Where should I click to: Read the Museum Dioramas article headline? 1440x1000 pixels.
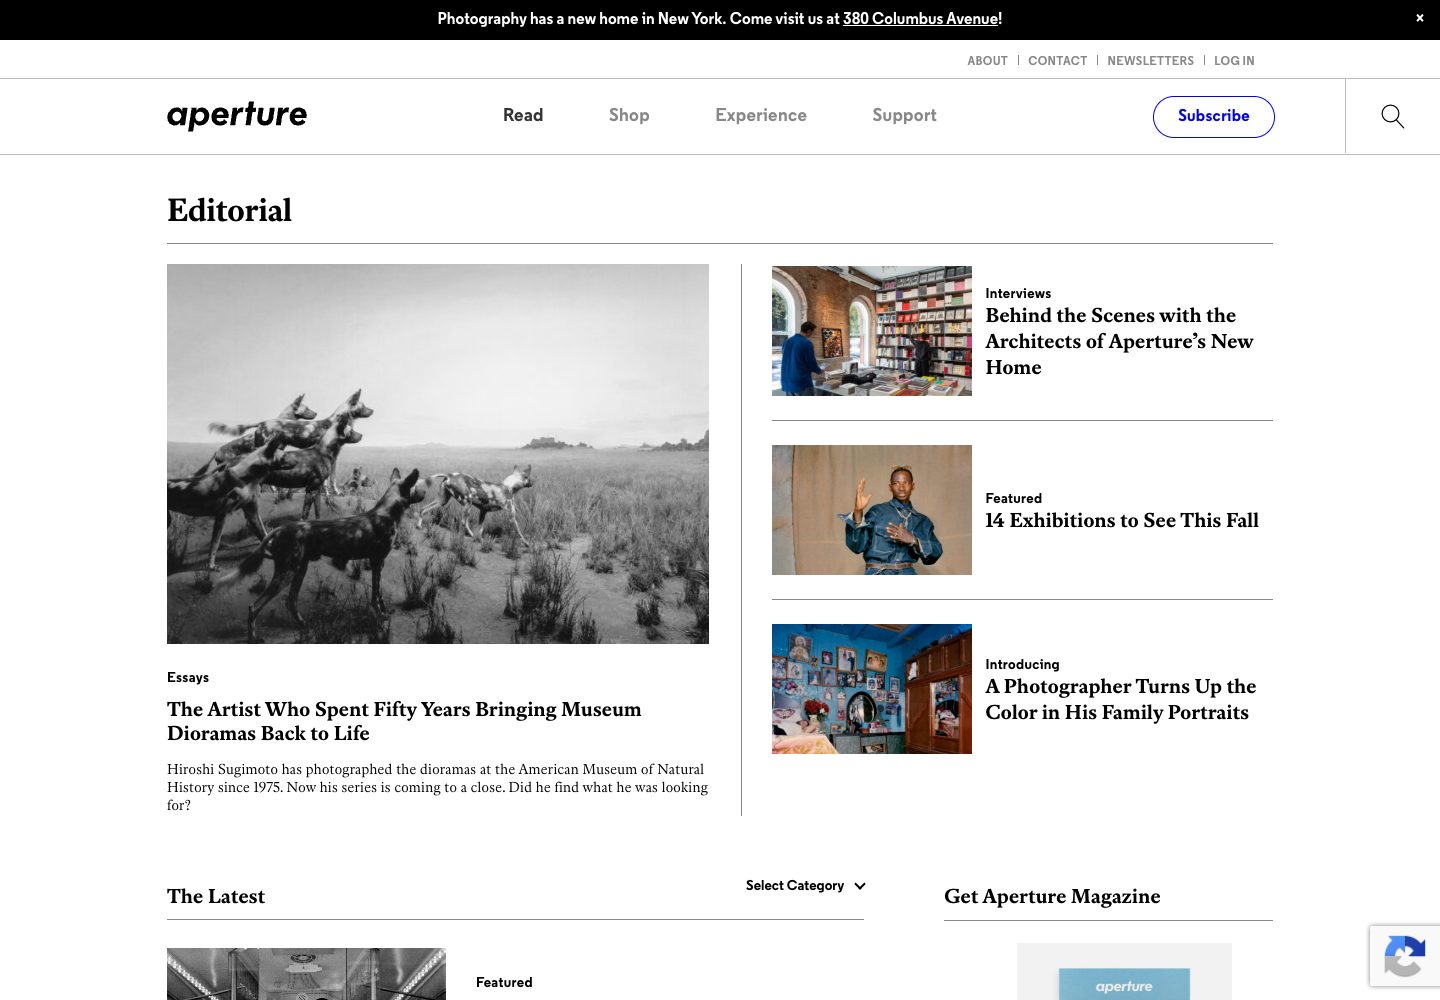(x=404, y=721)
